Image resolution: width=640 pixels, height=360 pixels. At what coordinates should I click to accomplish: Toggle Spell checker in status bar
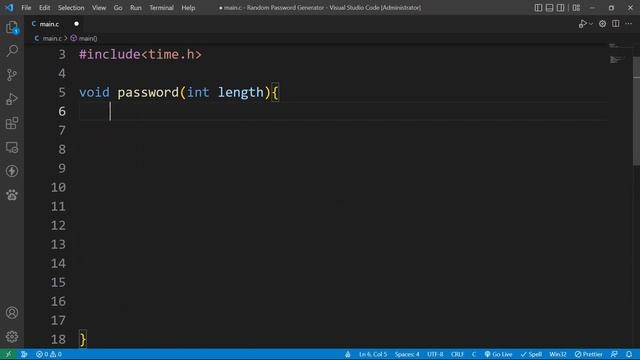[x=531, y=354]
